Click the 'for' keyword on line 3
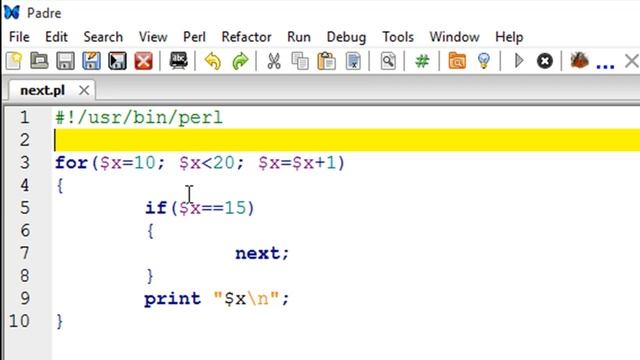This screenshot has width=640, height=360. click(71, 162)
